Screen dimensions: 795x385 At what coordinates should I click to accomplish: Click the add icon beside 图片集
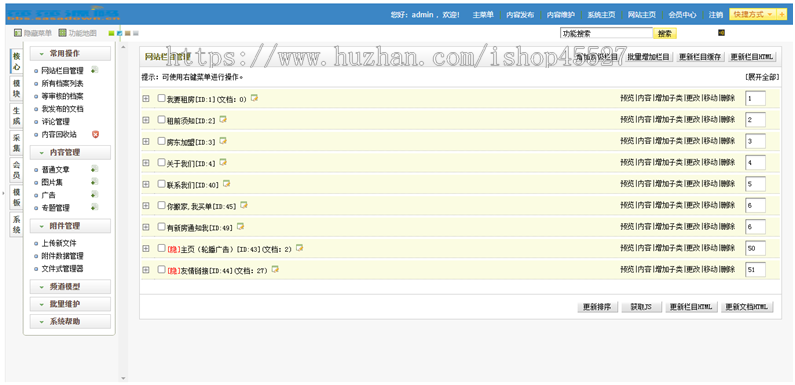(94, 182)
